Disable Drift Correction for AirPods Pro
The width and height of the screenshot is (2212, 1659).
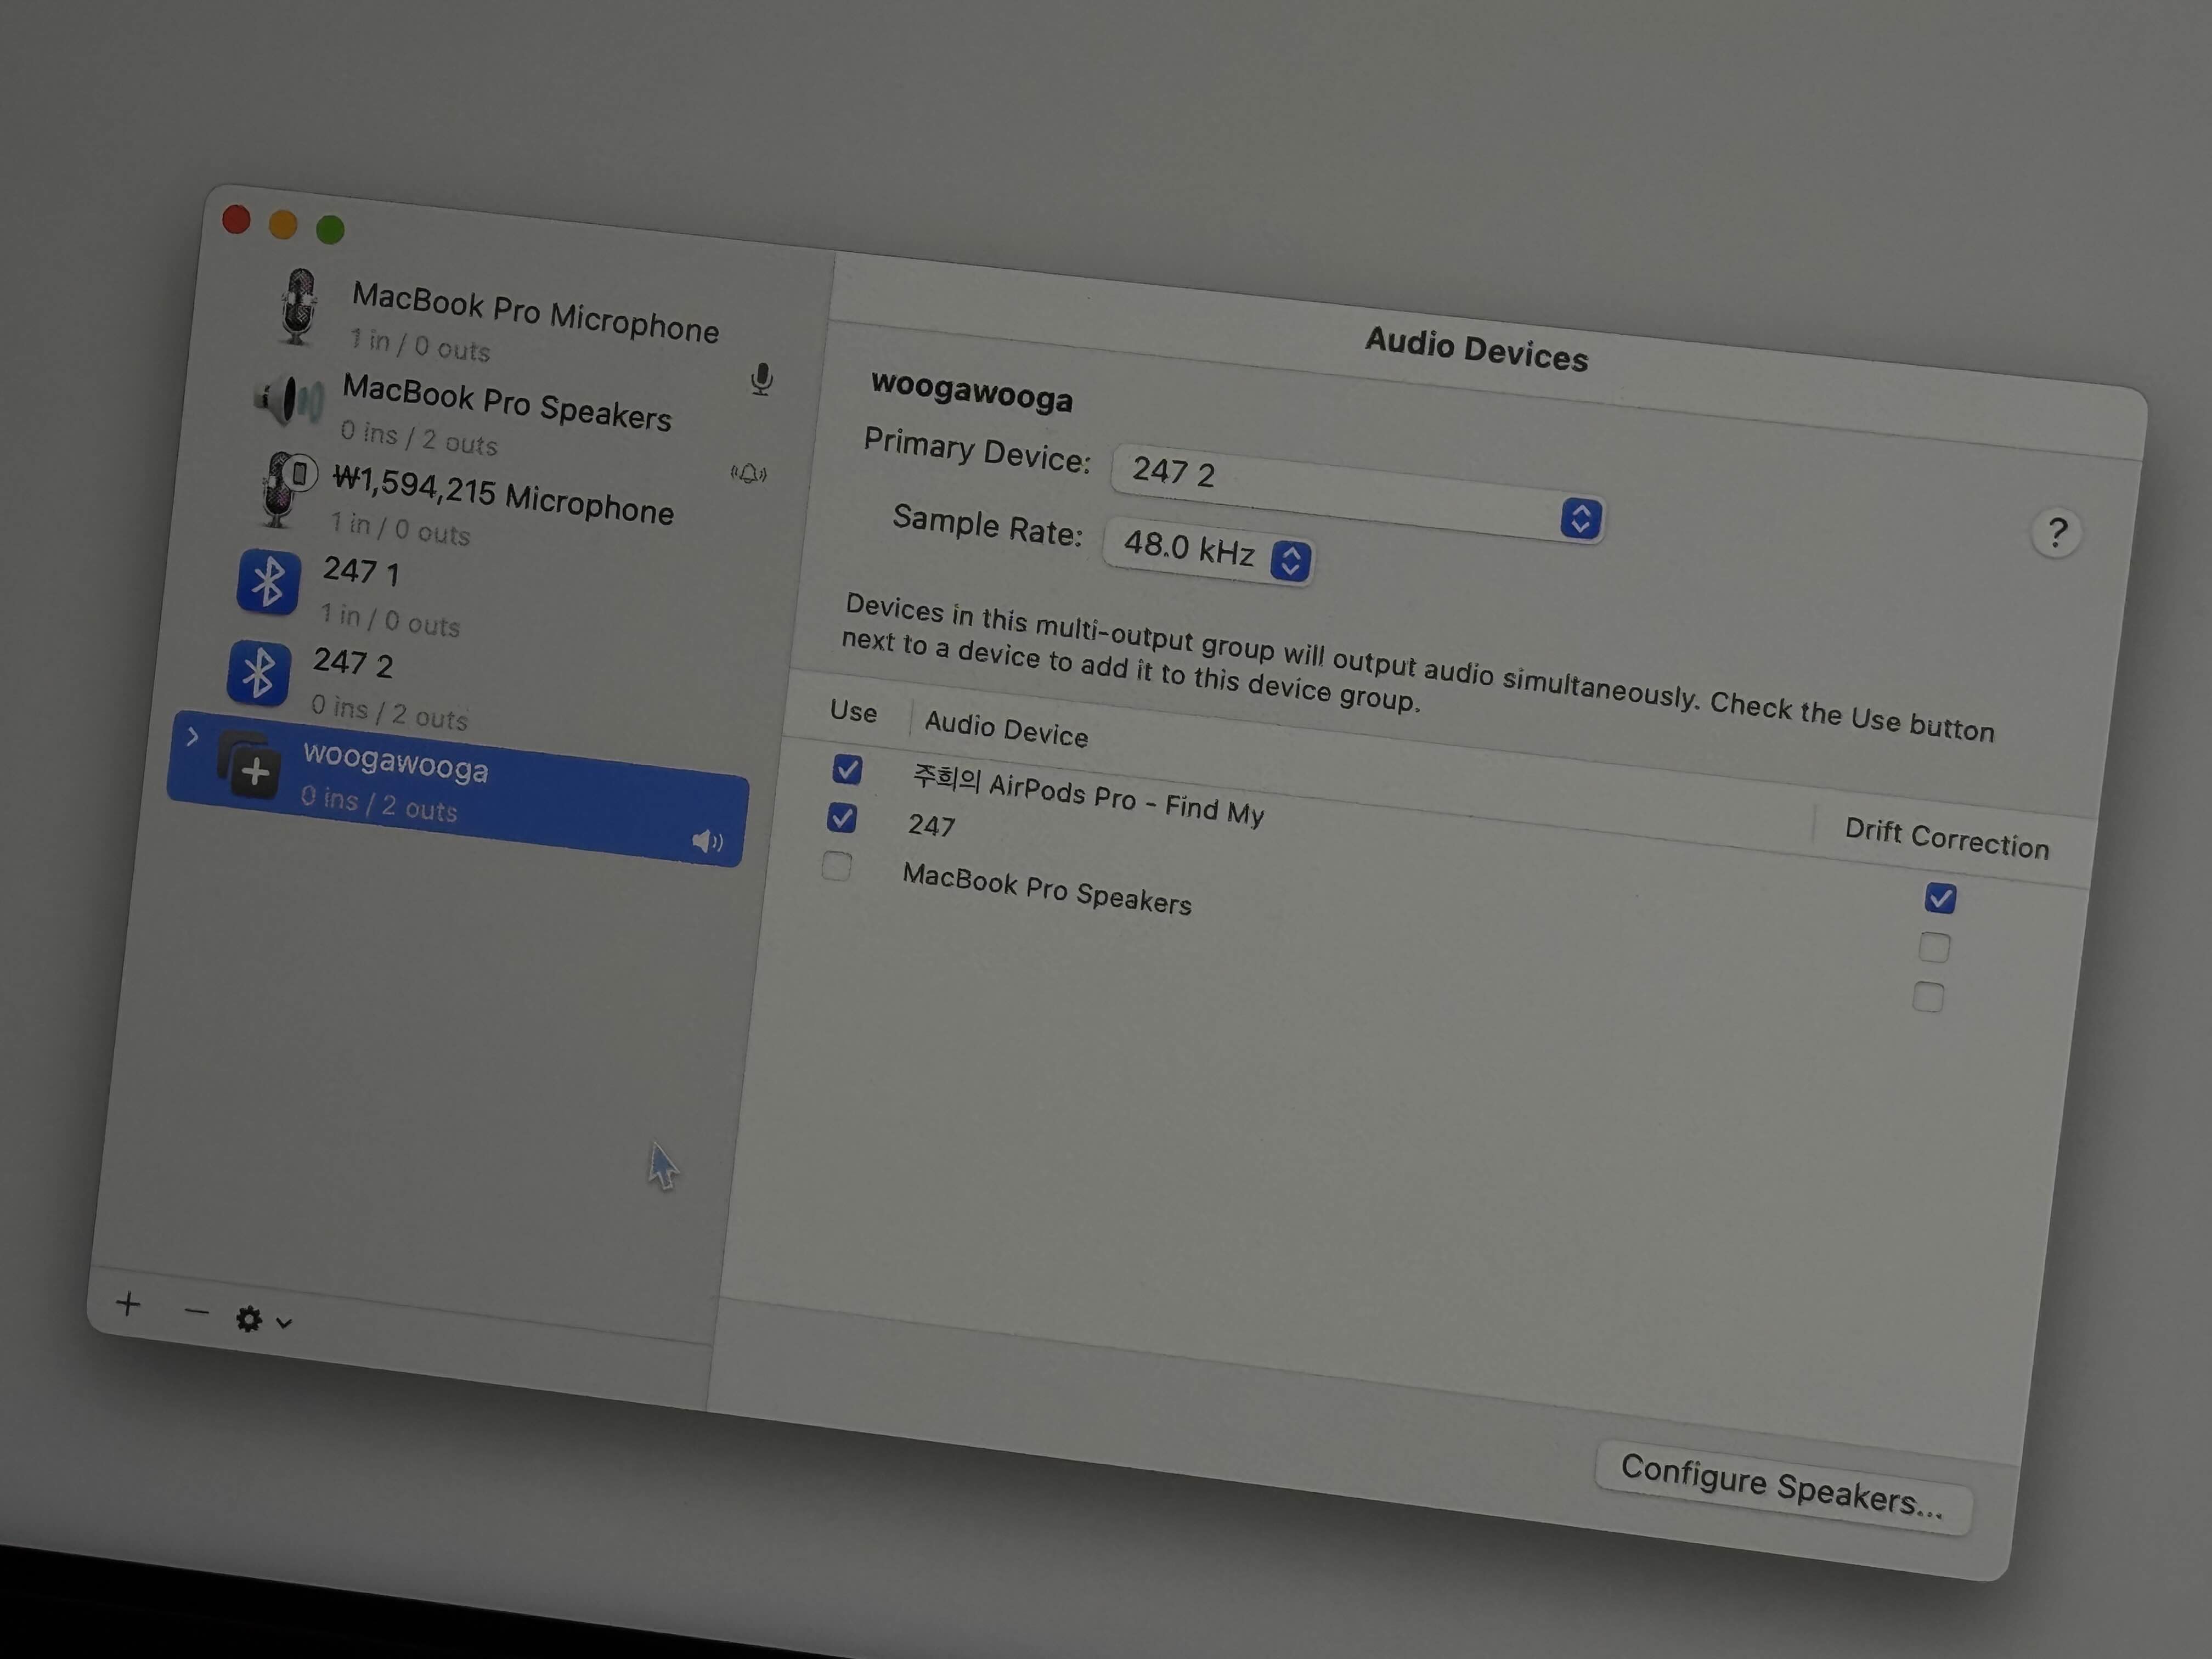tap(1940, 898)
